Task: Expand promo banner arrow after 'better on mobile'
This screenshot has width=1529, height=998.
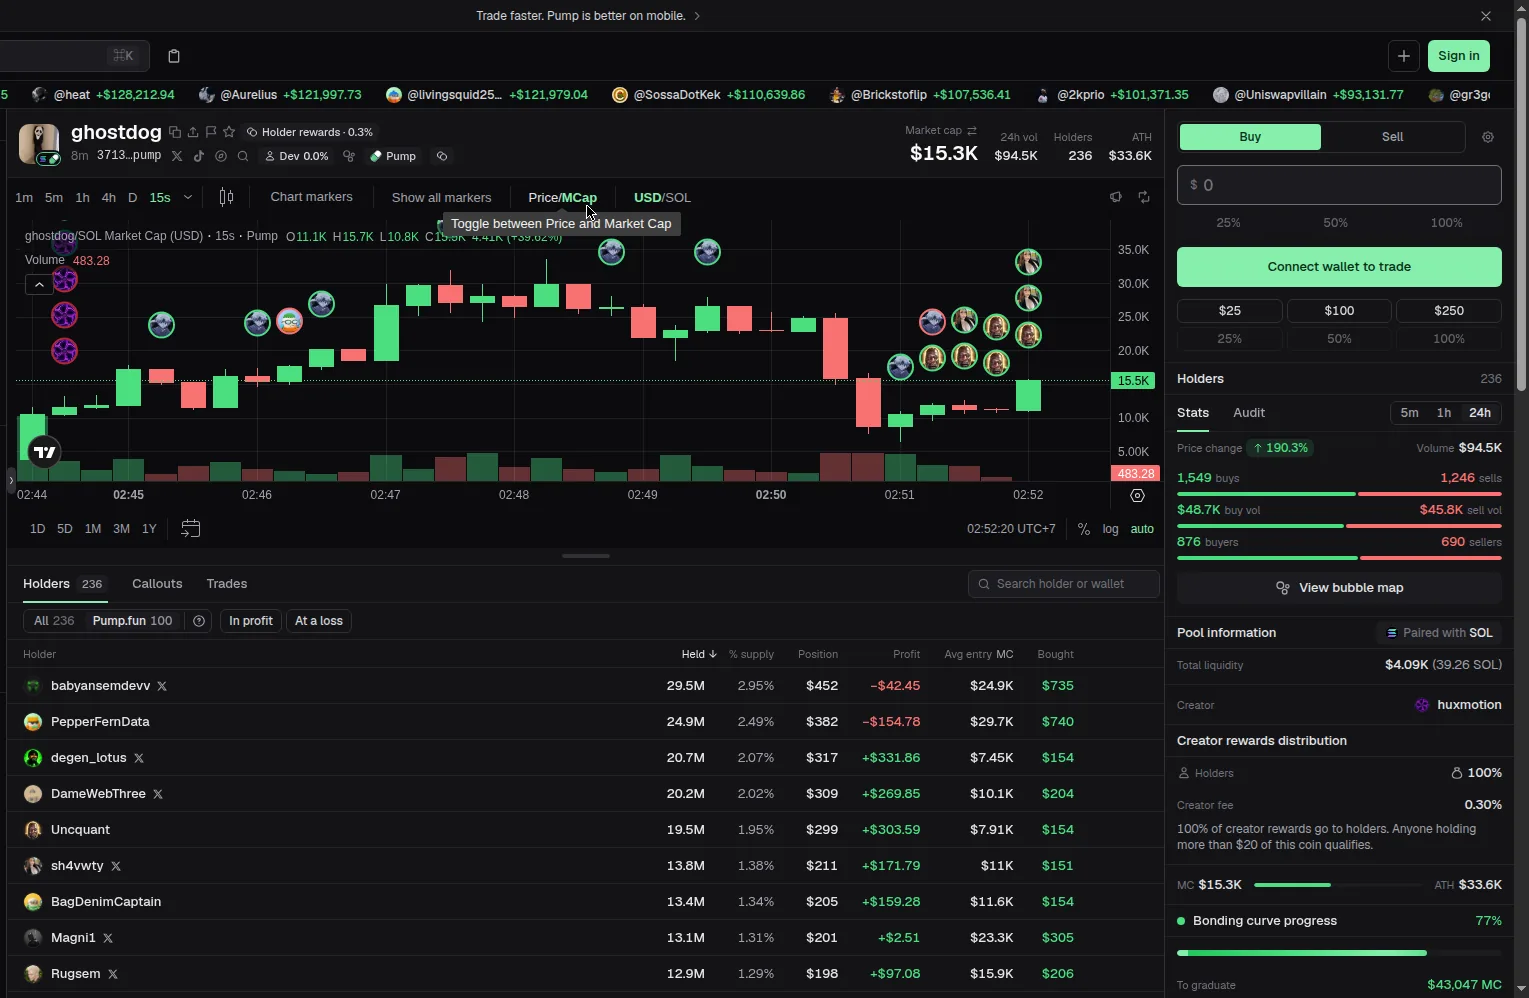Action: (697, 16)
